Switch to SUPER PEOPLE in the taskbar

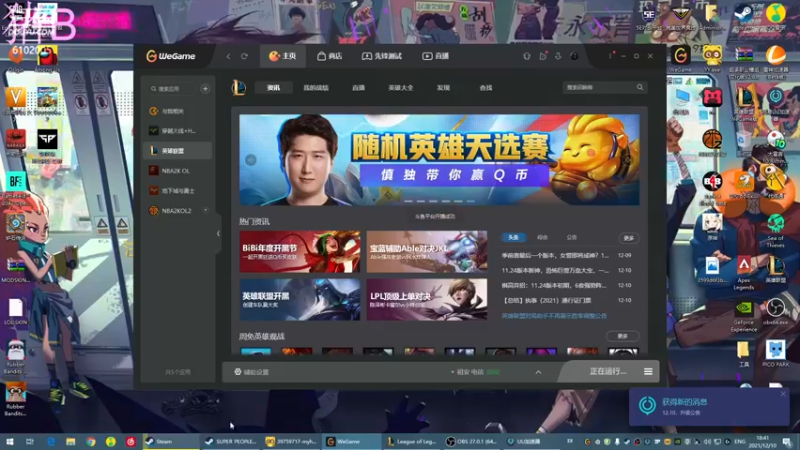[x=231, y=441]
